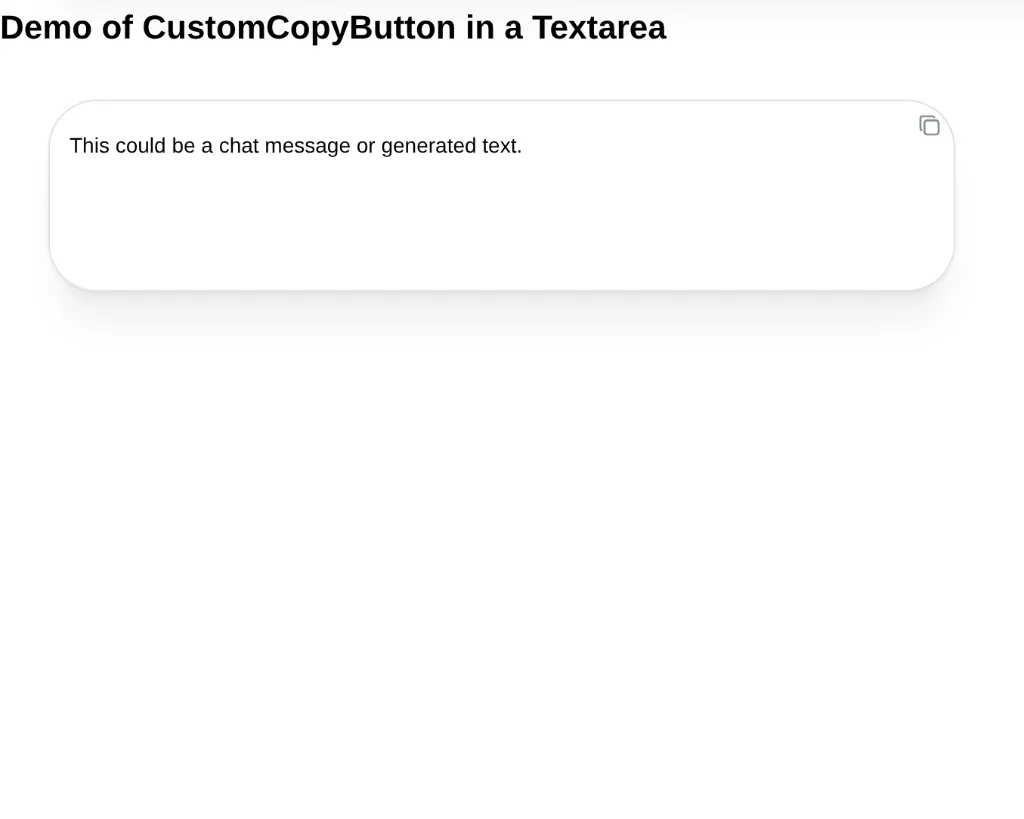Viewport: 1024px width, 819px height.
Task: Click the word "message" in the textarea
Action: 307,146
